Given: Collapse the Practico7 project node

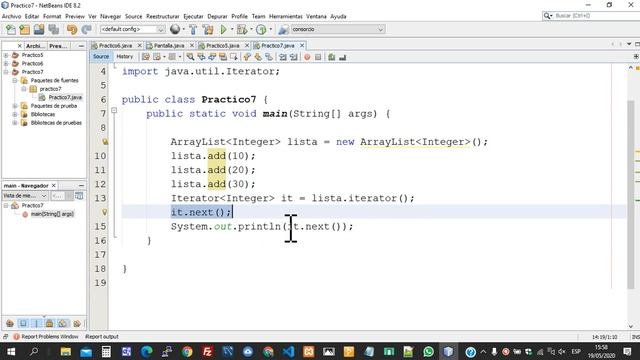Looking at the screenshot, I should pos(6,72).
